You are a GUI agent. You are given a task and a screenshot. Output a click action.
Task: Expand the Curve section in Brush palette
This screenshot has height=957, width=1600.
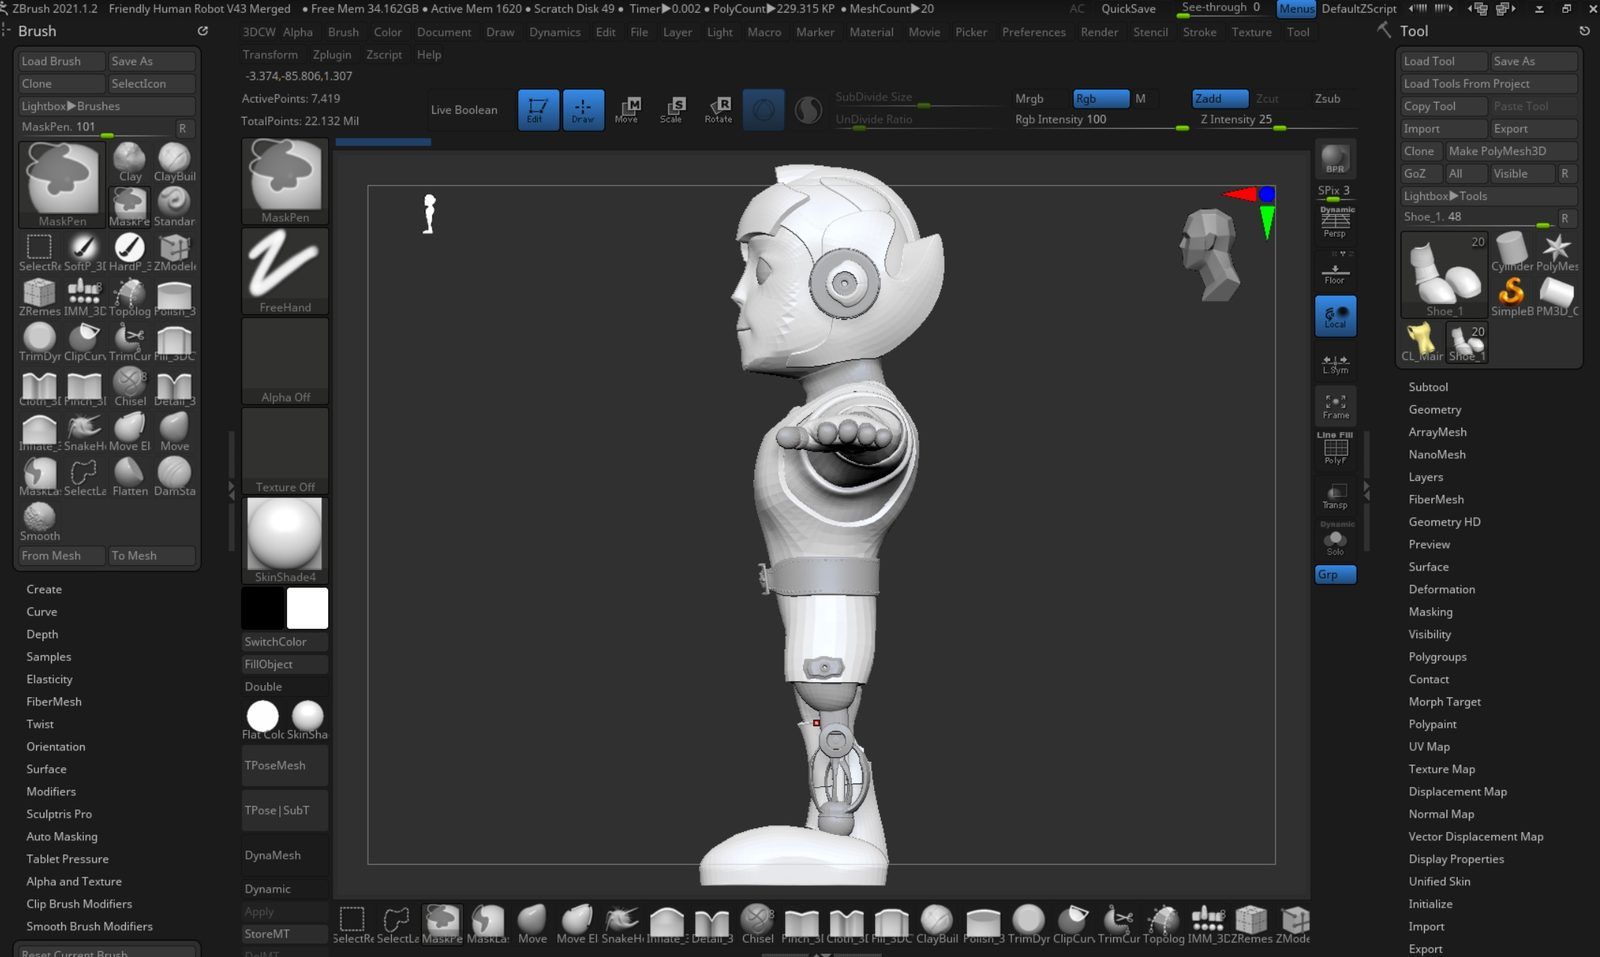pos(42,612)
